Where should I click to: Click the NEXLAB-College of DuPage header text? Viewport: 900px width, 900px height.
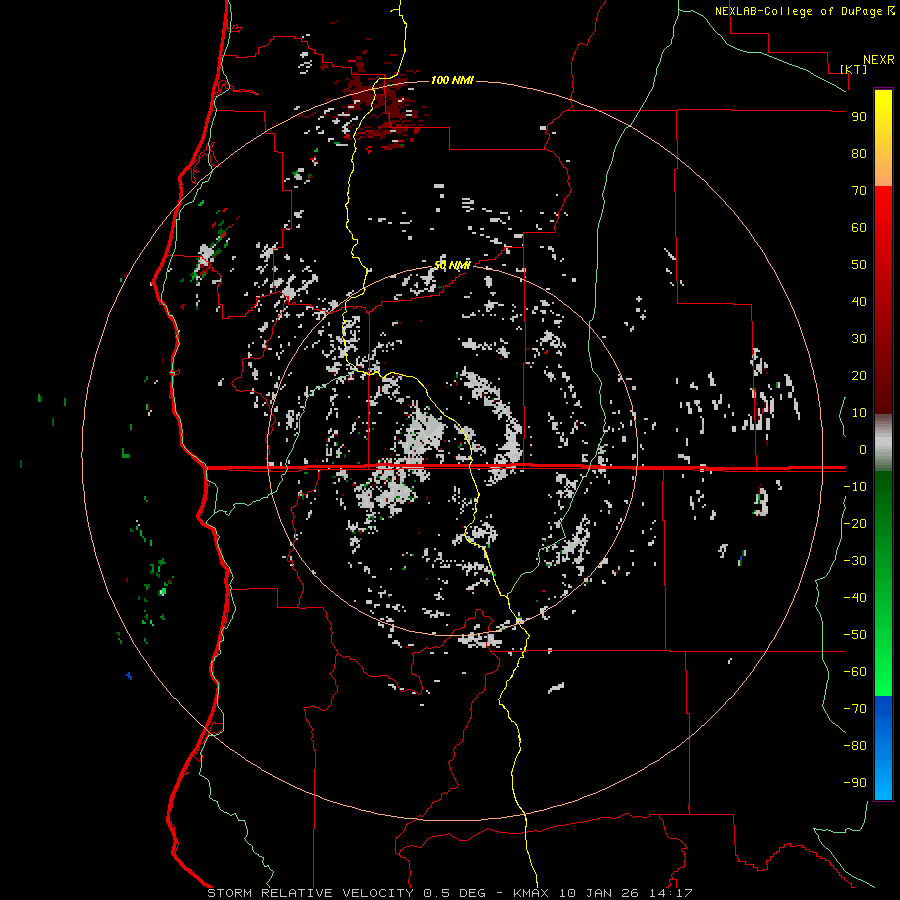(800, 11)
